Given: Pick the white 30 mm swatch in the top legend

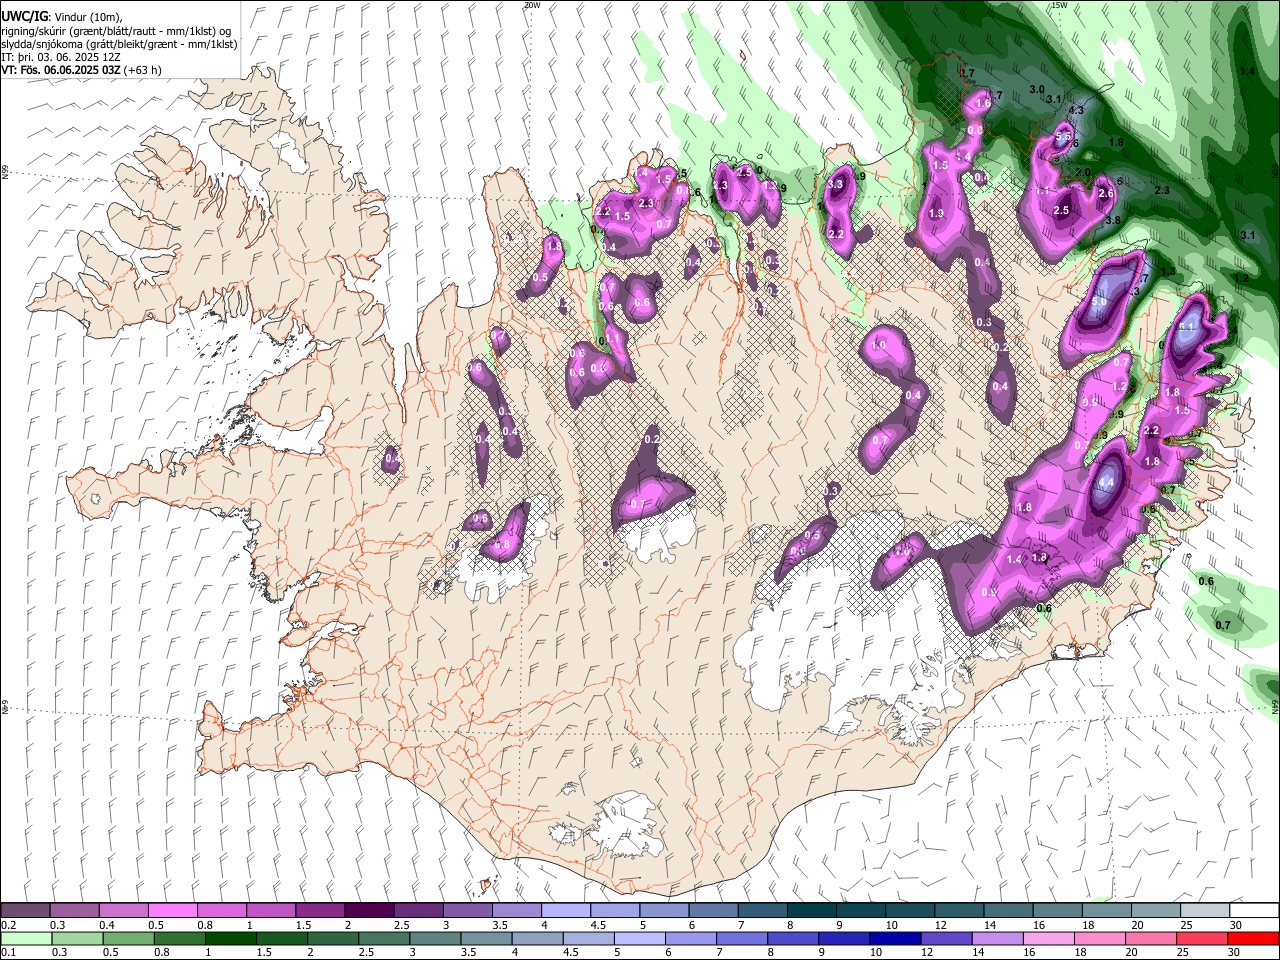Looking at the screenshot, I should [x=1254, y=911].
